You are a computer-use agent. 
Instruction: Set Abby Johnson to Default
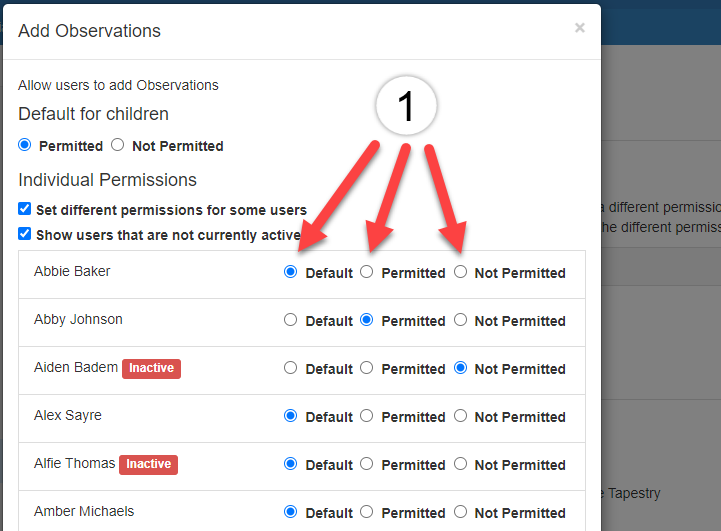coord(290,320)
